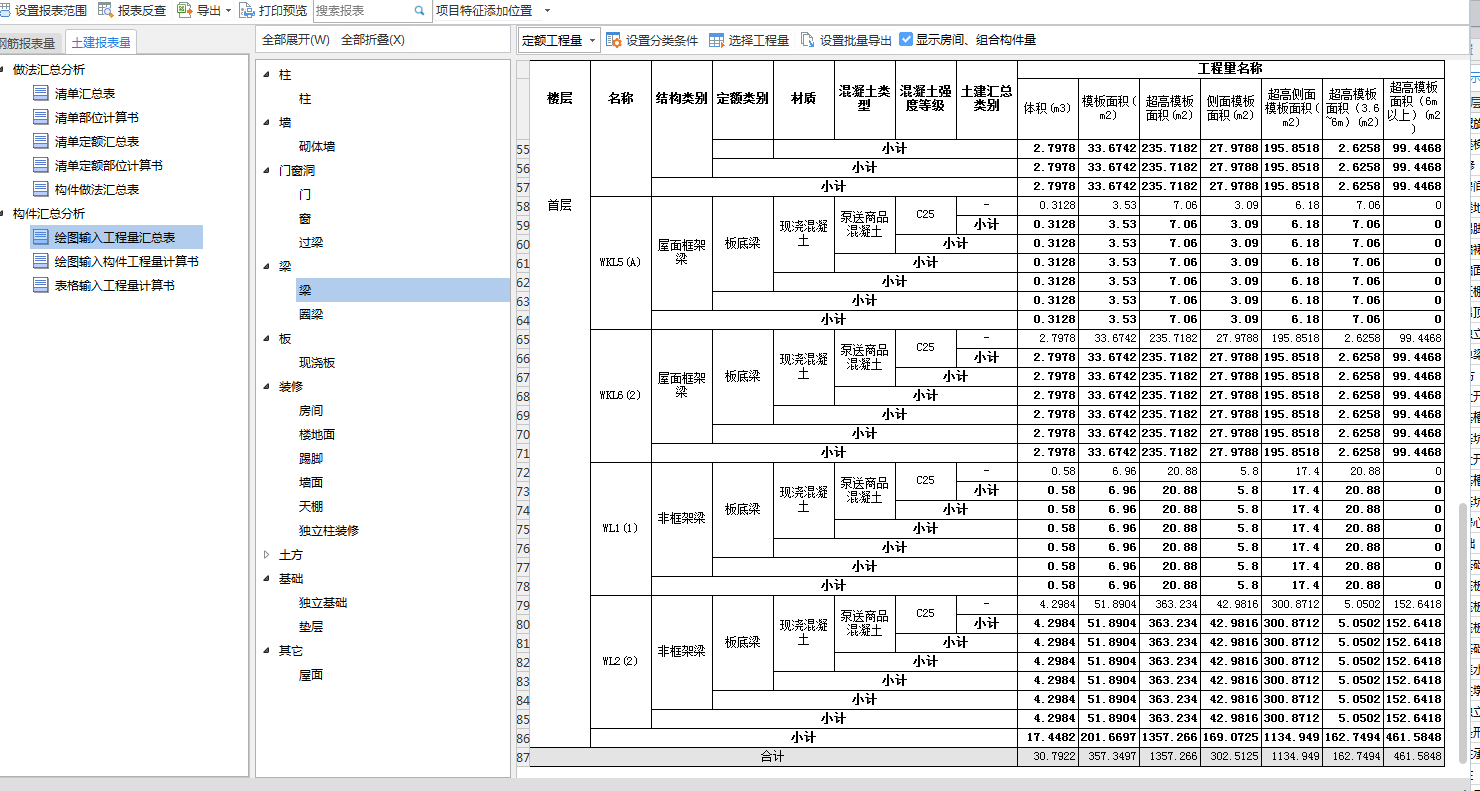The image size is (1480, 791).
Task: Open the 构件做法汇总表 report icon
Action: [x=41, y=190]
